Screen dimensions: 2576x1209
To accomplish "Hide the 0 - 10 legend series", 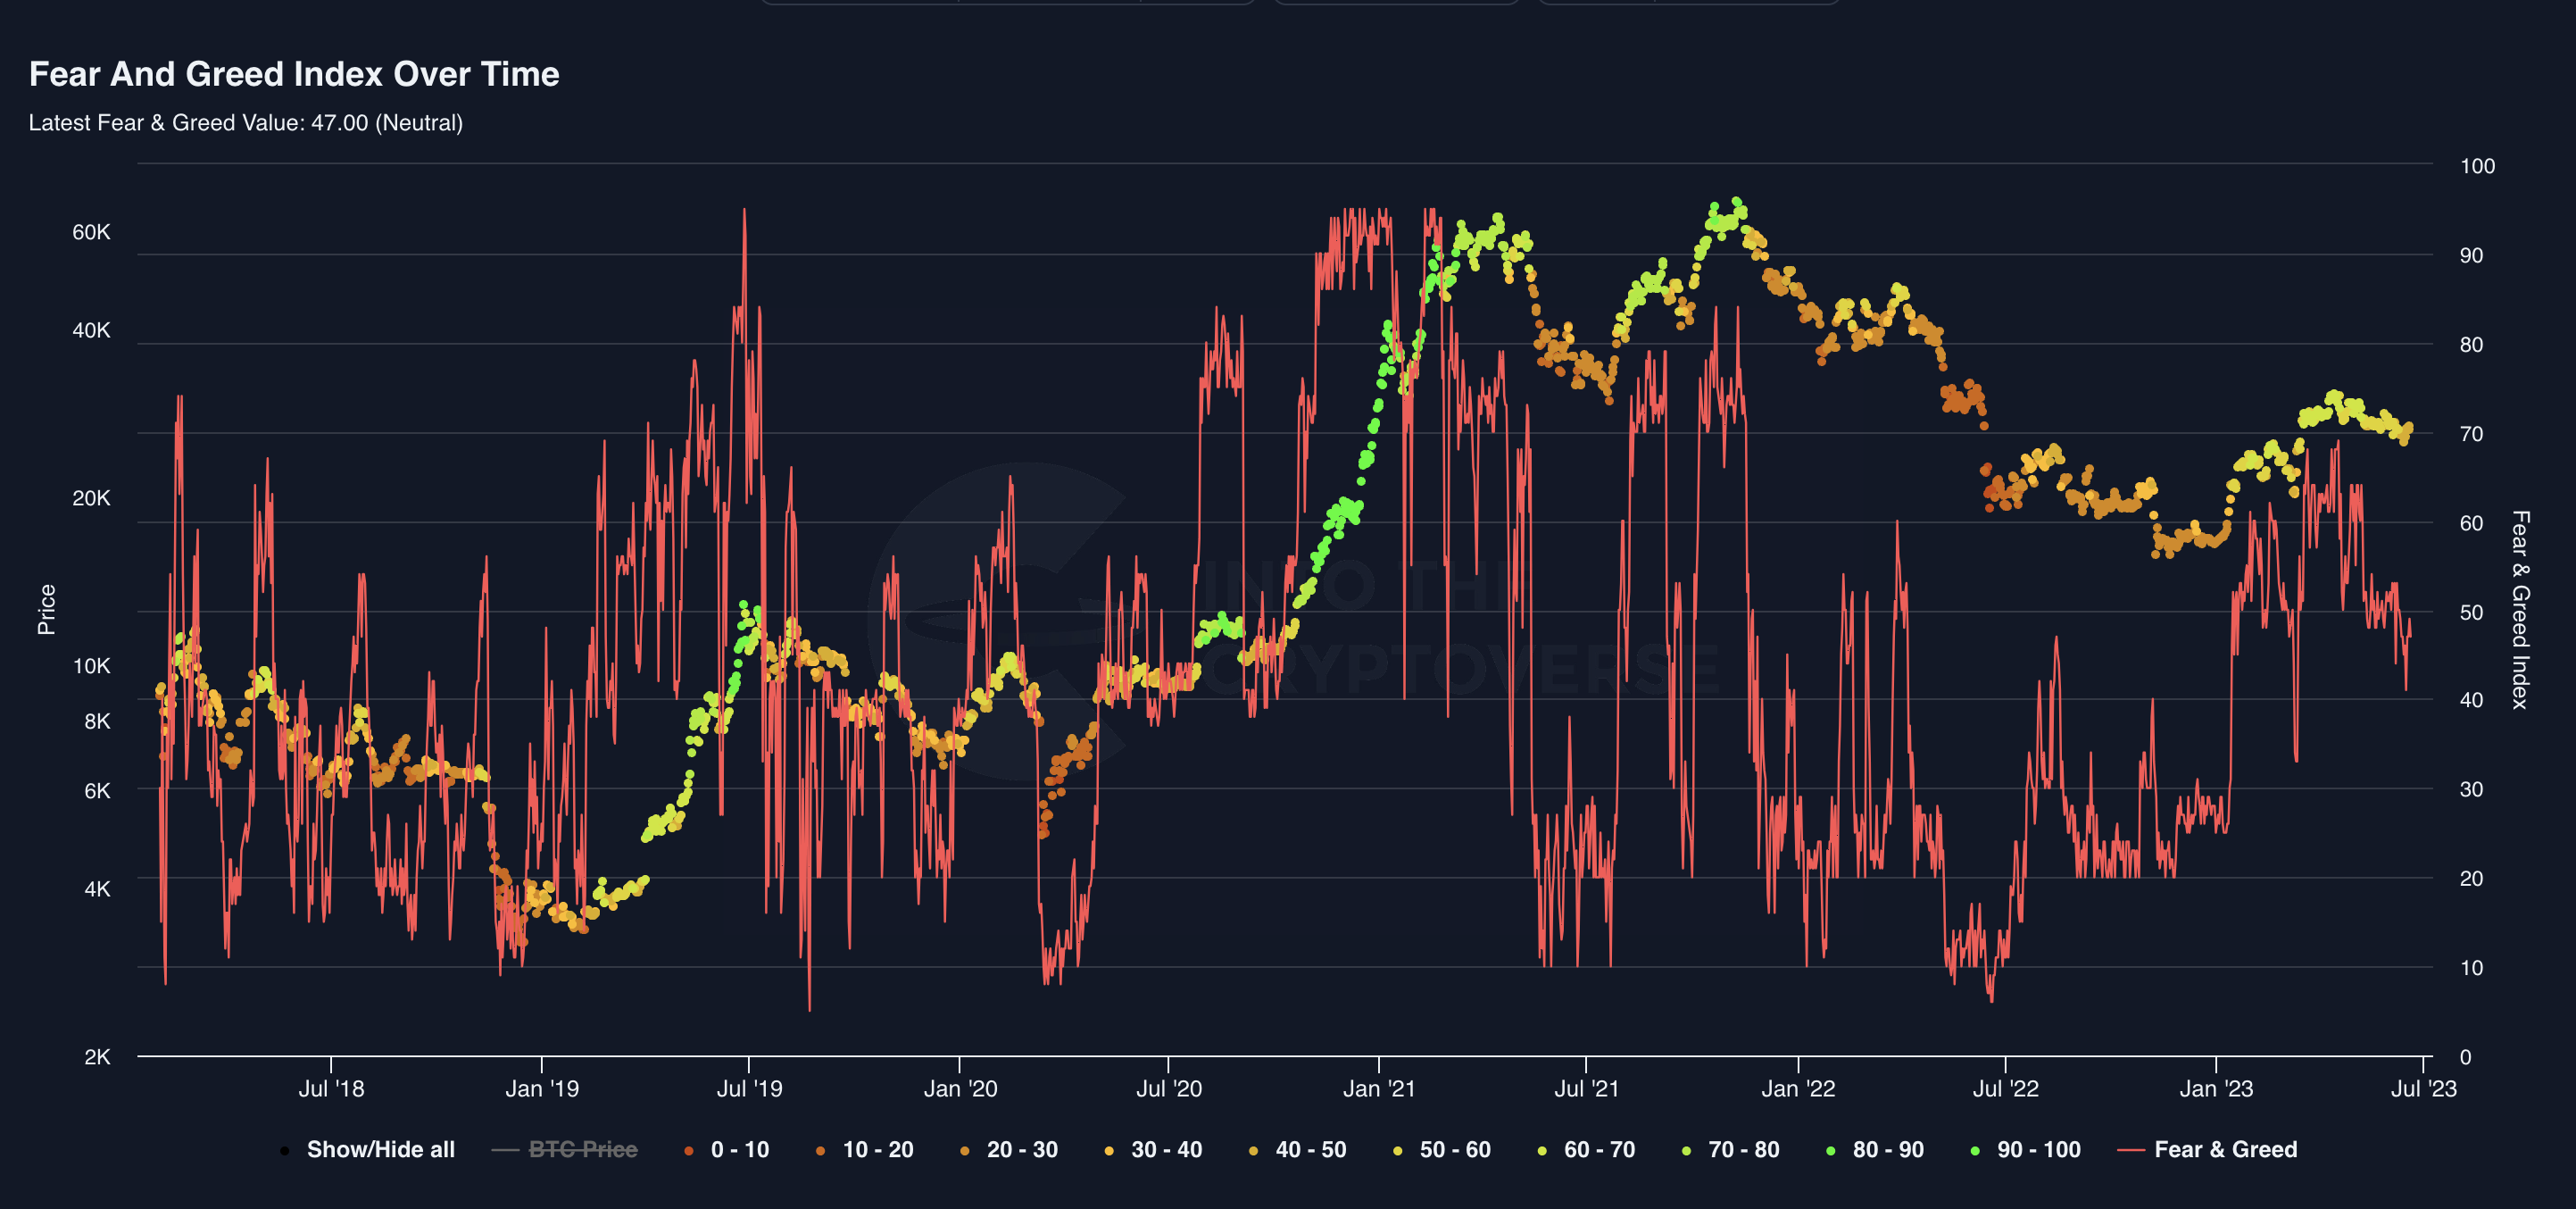I will point(739,1150).
